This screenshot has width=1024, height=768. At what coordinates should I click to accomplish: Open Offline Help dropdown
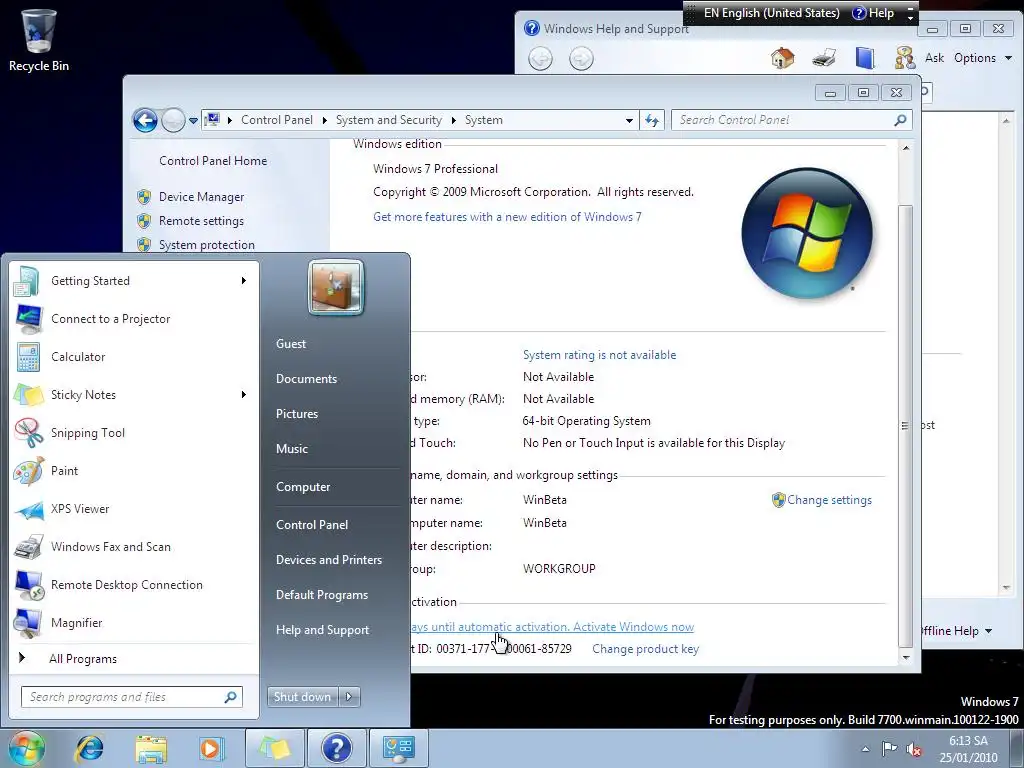[957, 631]
